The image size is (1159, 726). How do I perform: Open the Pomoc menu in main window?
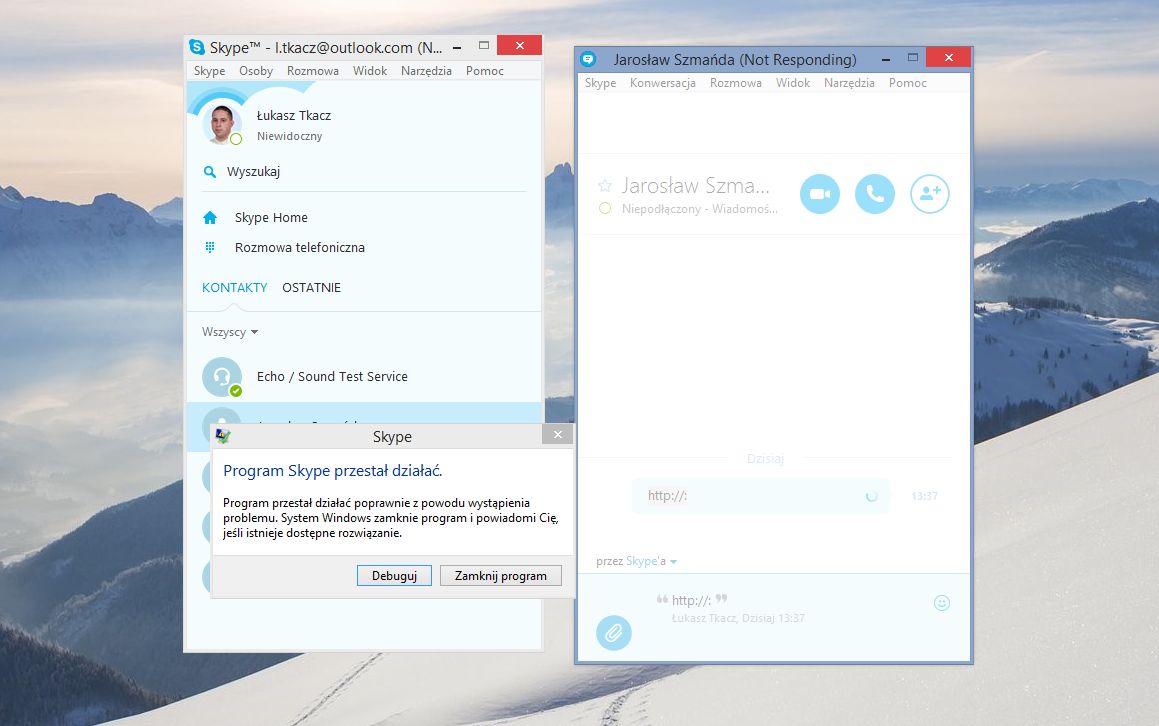click(484, 70)
